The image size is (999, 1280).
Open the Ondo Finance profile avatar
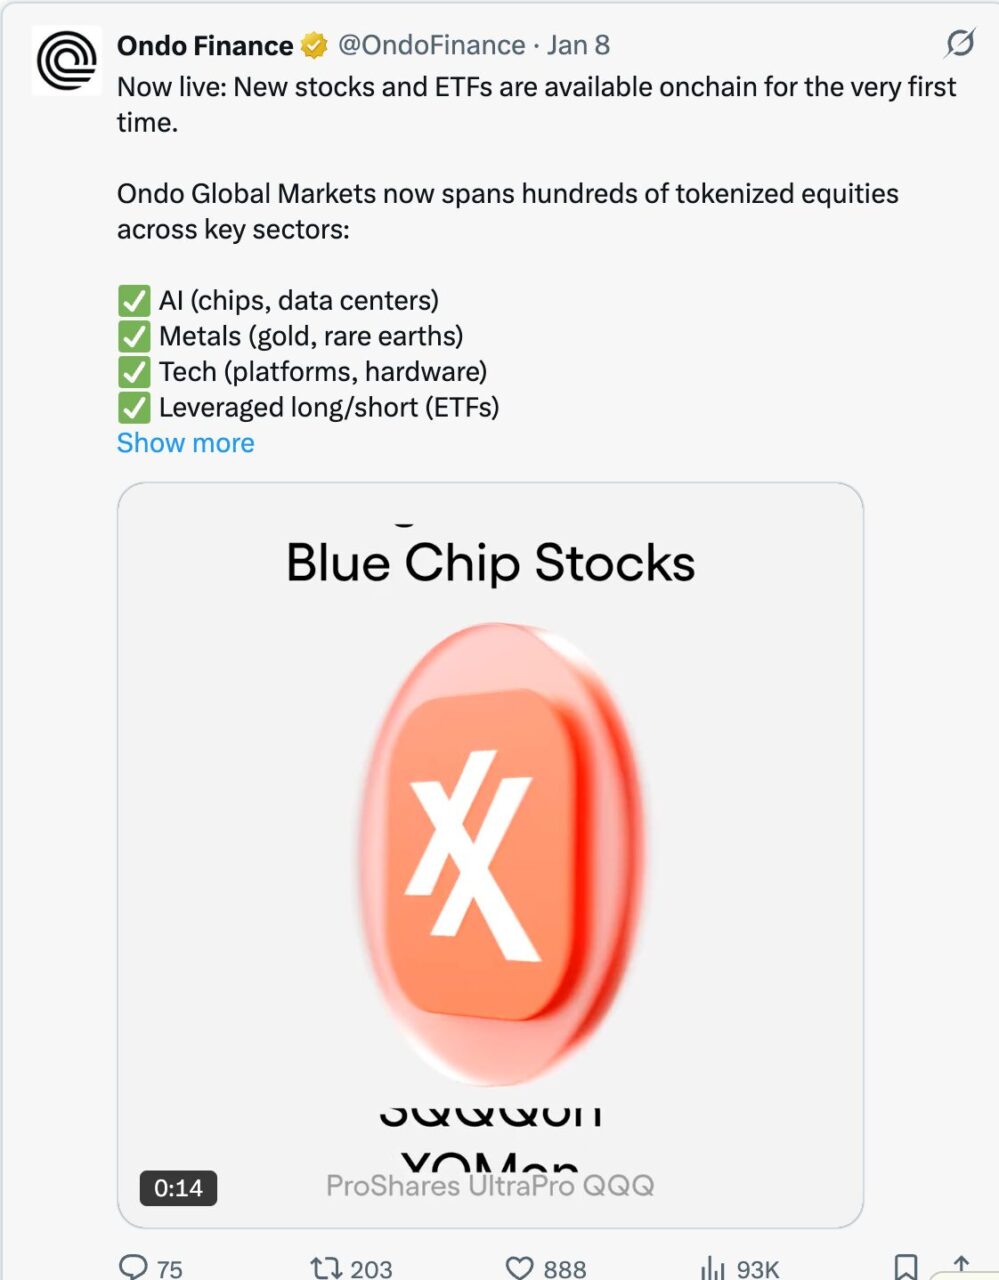click(x=67, y=60)
